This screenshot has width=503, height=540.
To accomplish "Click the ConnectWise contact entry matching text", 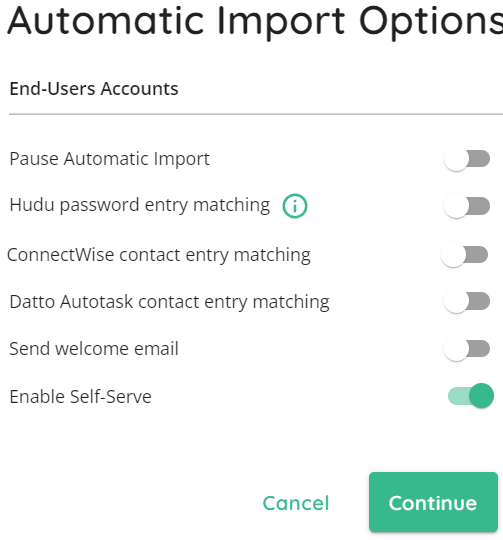I will coord(159,255).
